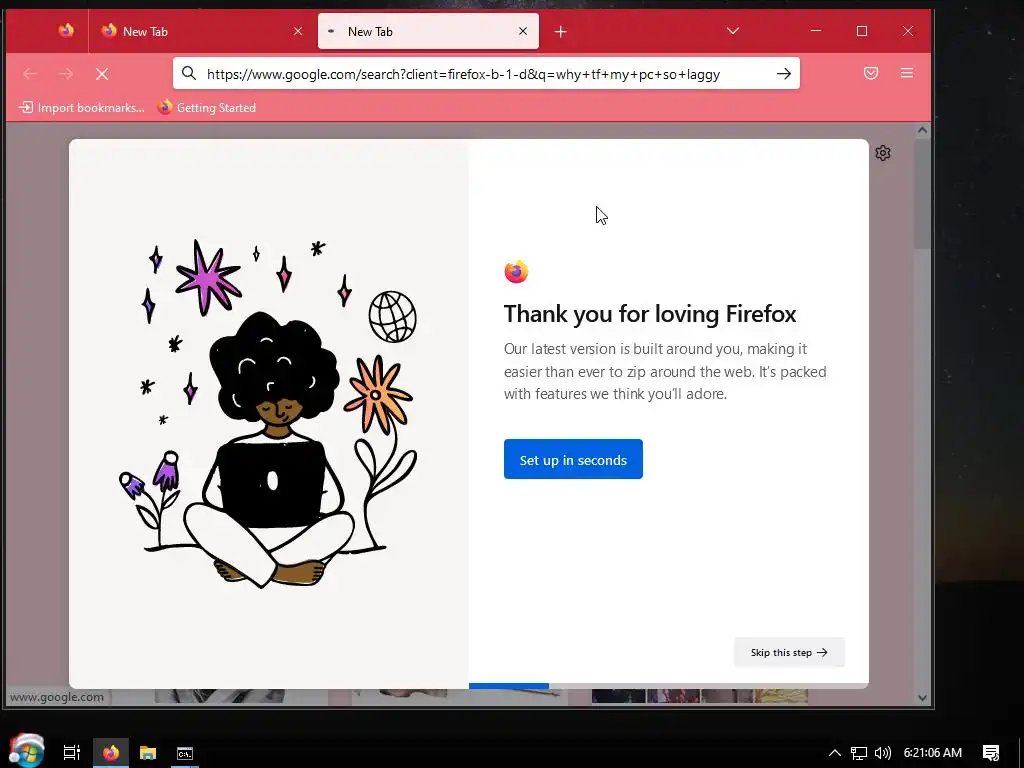The height and width of the screenshot is (768, 1024).
Task: Click the Thank you for loving Firefox heading
Action: 650,314
